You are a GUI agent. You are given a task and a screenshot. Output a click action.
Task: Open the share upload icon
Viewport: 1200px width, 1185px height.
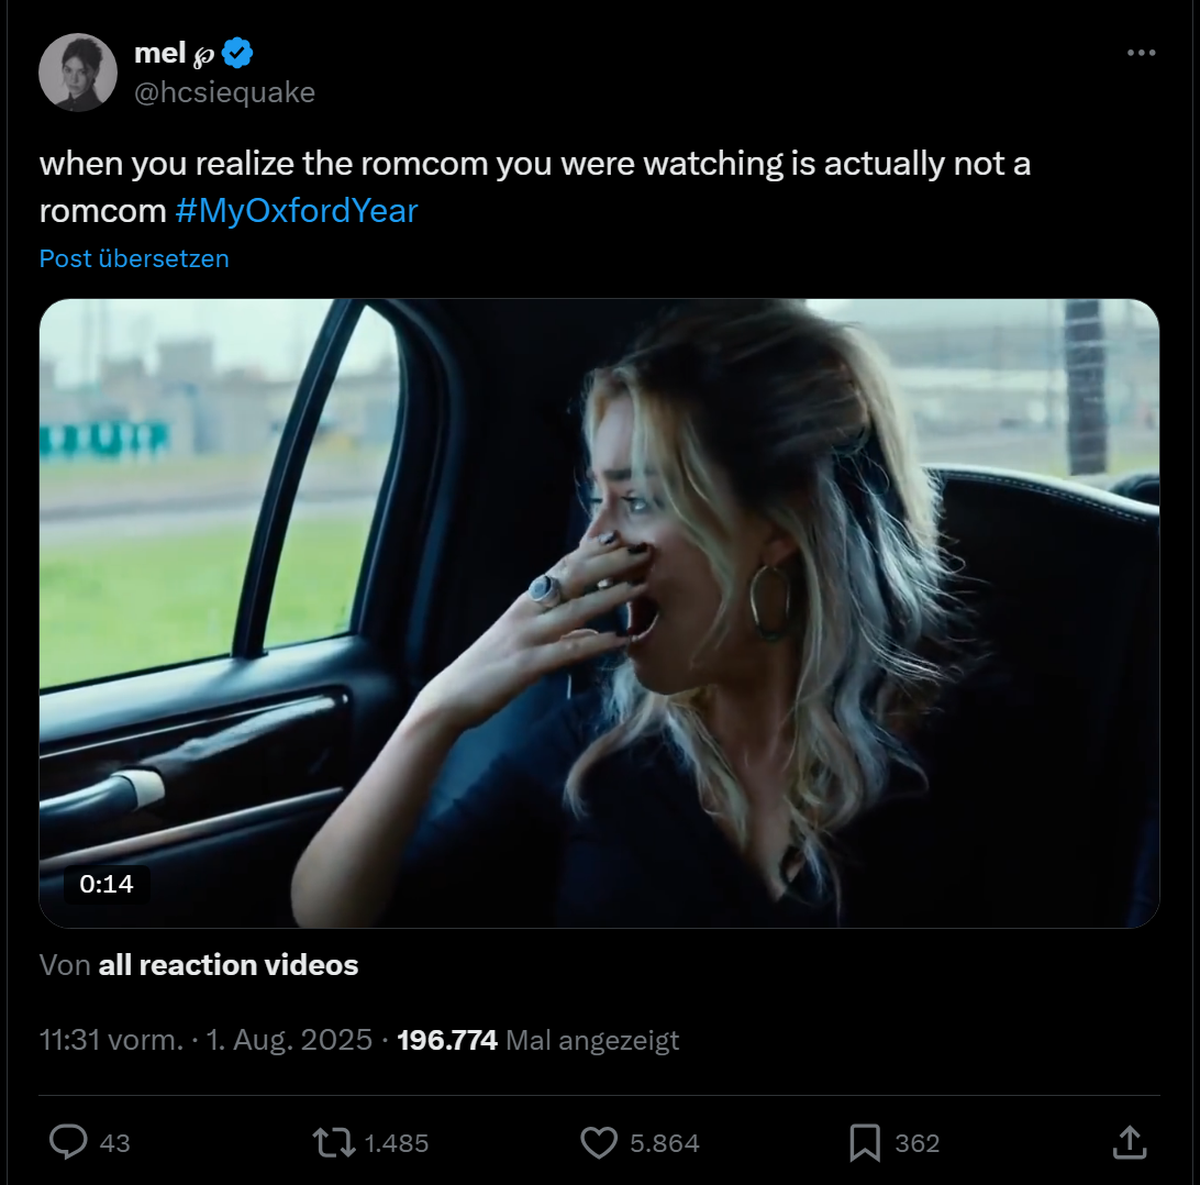(1129, 1142)
